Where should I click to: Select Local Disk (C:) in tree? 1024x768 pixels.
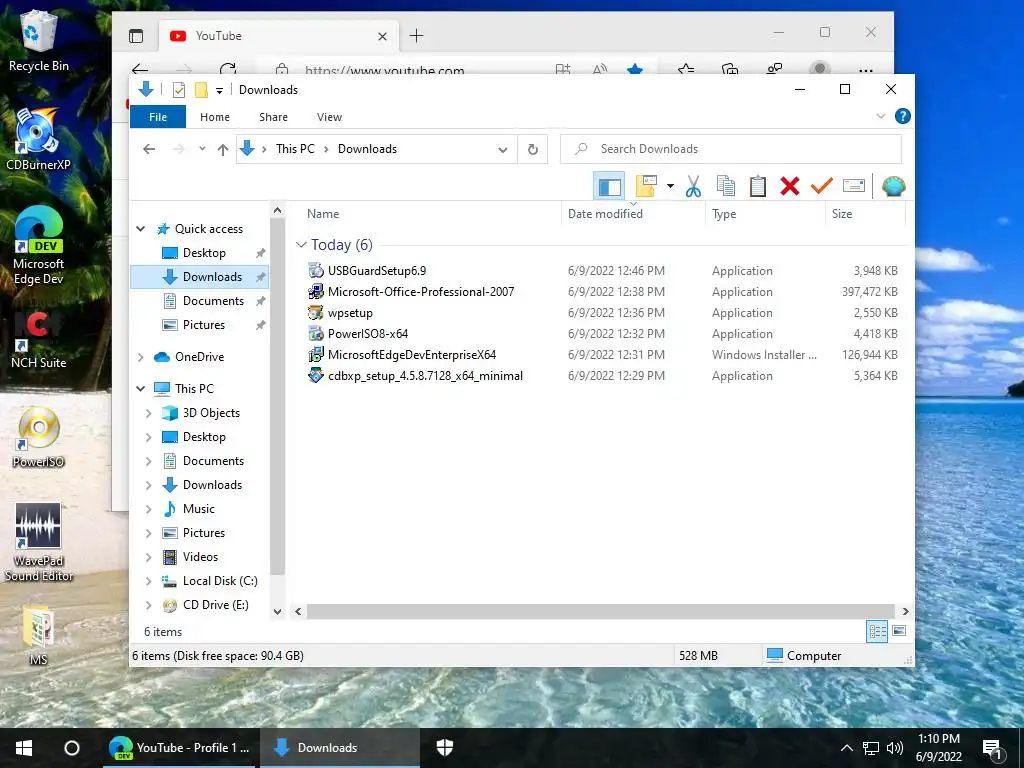click(220, 581)
